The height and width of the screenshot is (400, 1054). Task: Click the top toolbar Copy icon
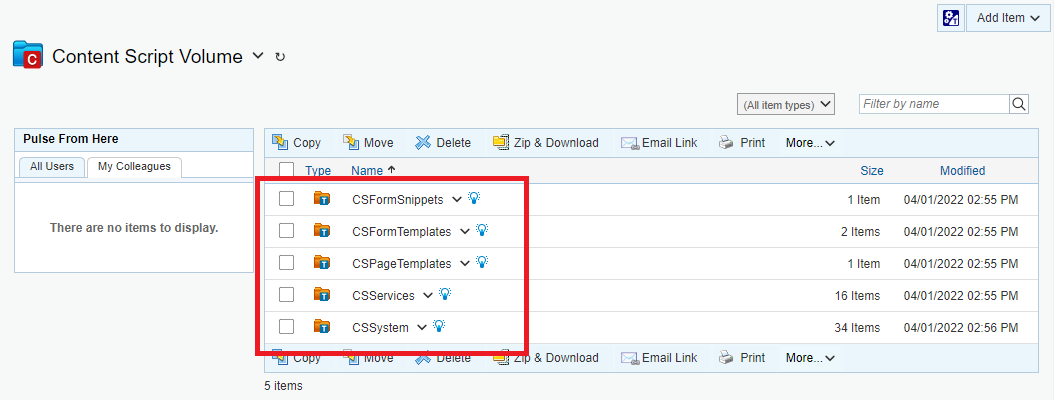tap(280, 142)
